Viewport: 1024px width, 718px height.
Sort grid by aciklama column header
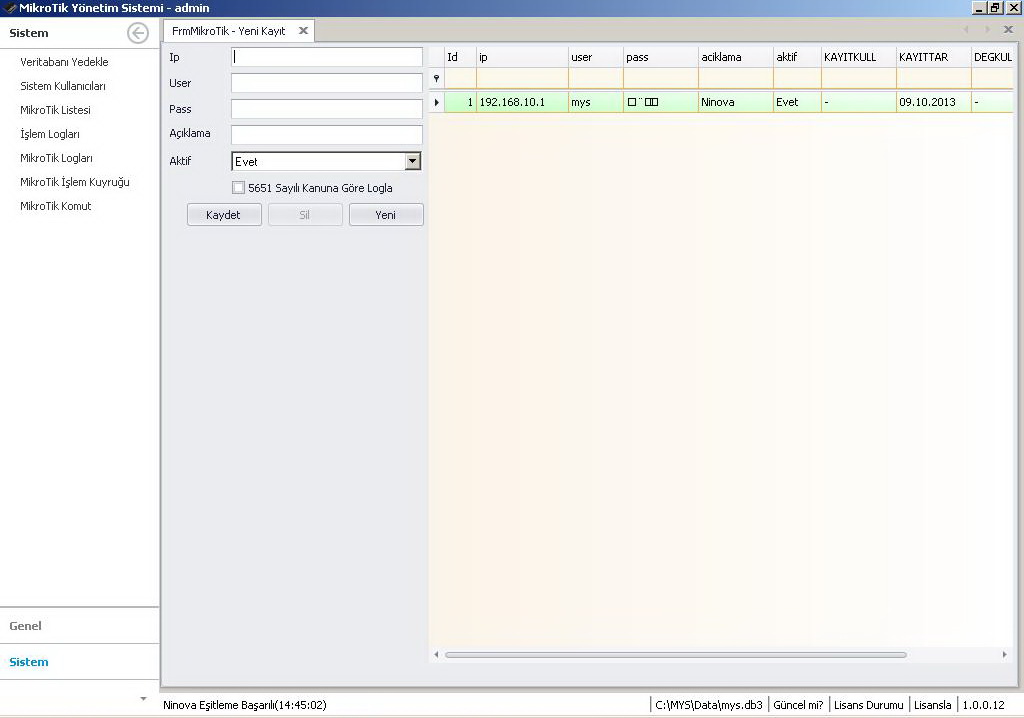pyautogui.click(x=736, y=57)
